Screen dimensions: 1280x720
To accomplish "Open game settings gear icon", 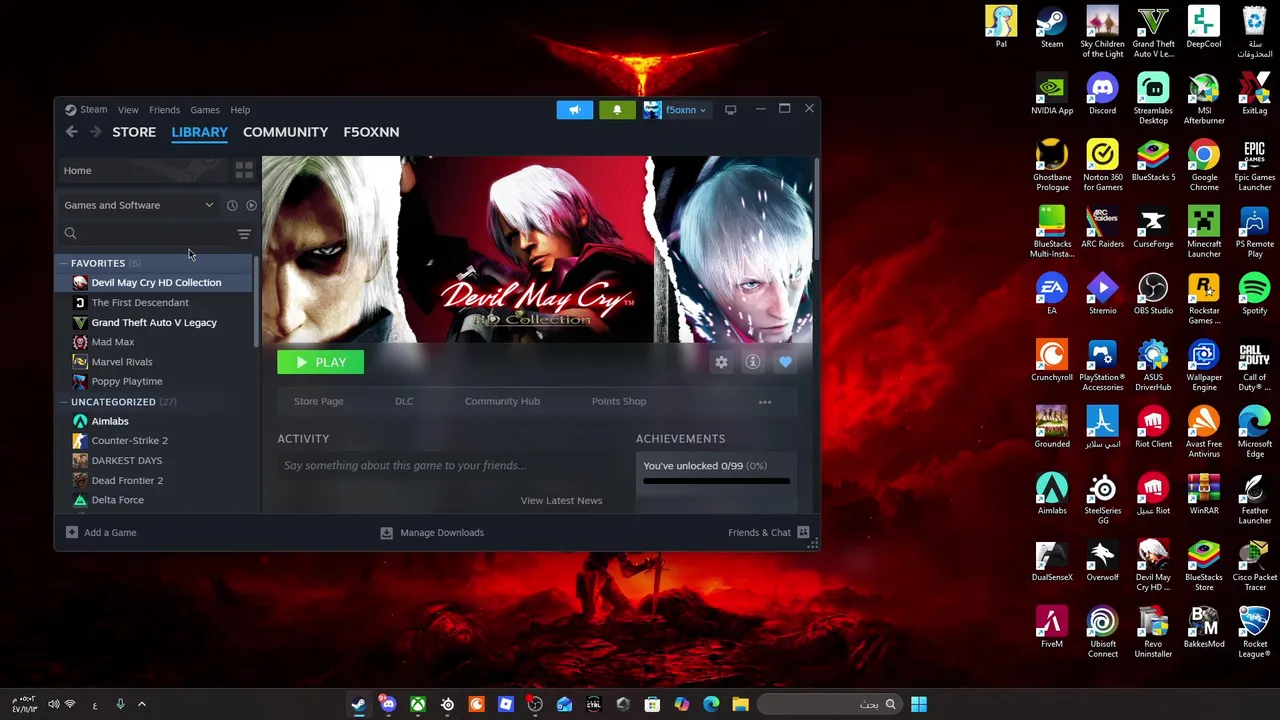I will pos(721,362).
